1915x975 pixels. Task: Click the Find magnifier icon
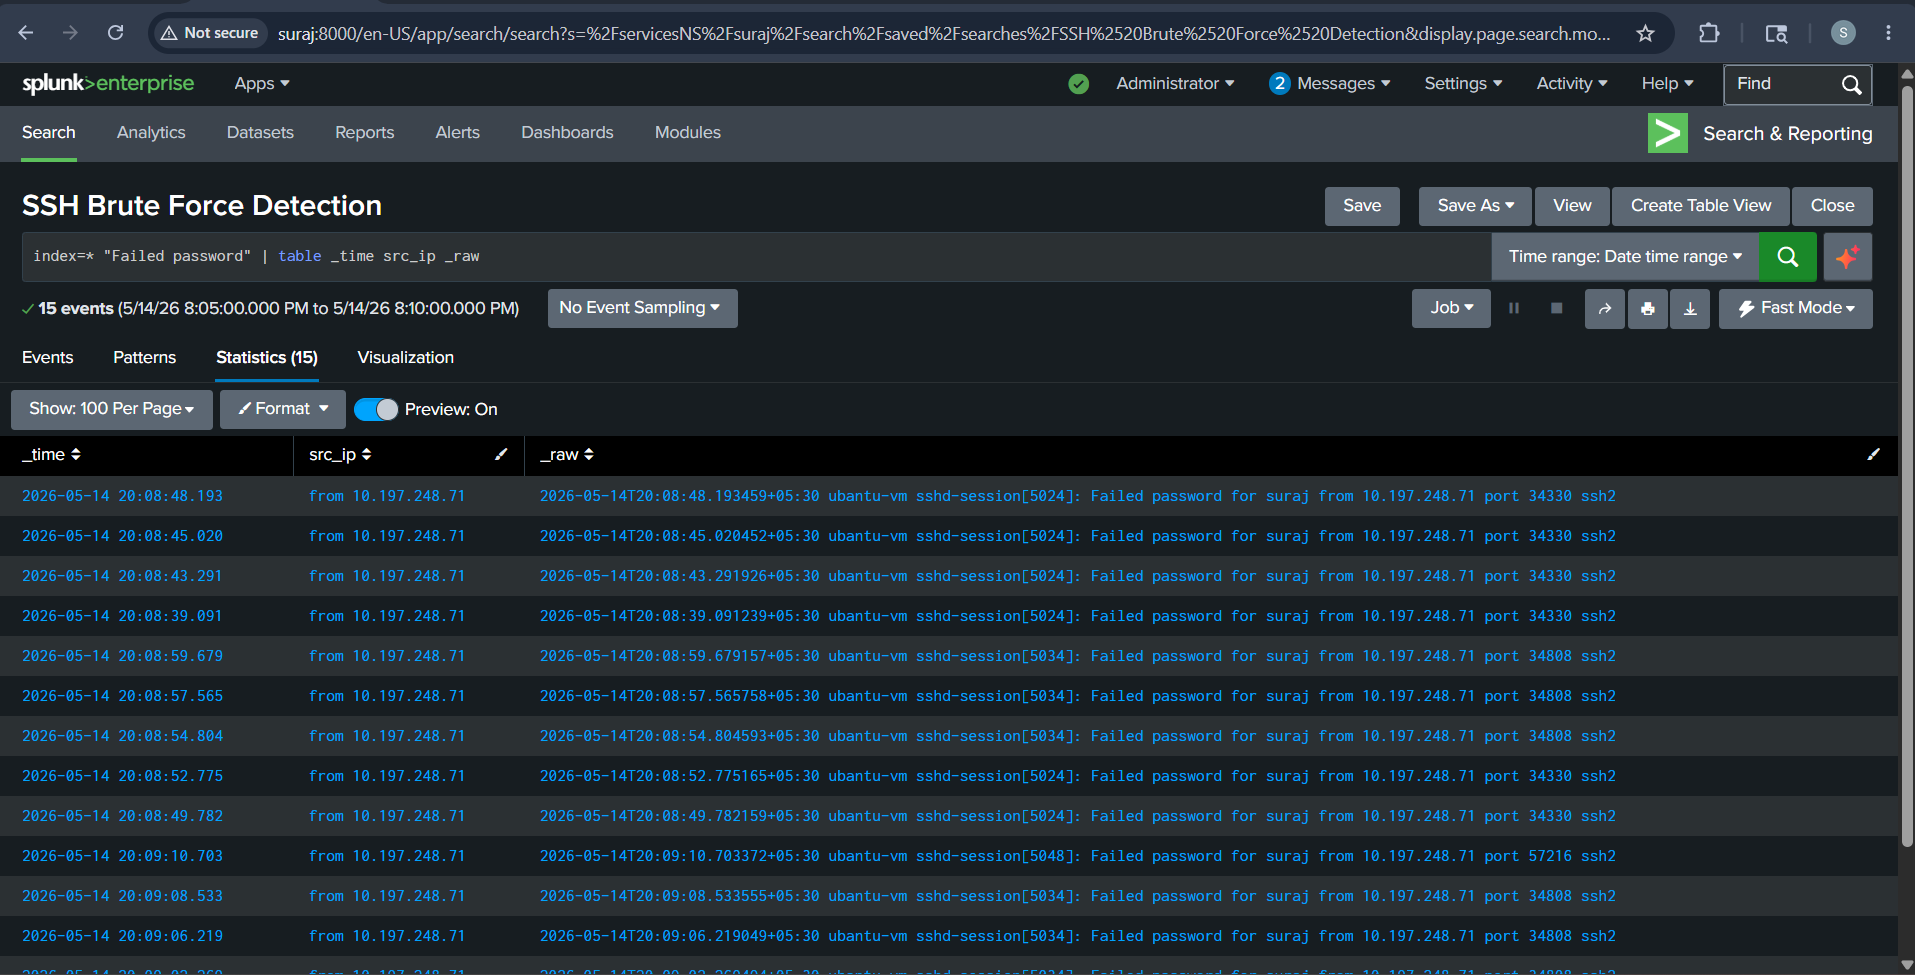click(x=1851, y=85)
